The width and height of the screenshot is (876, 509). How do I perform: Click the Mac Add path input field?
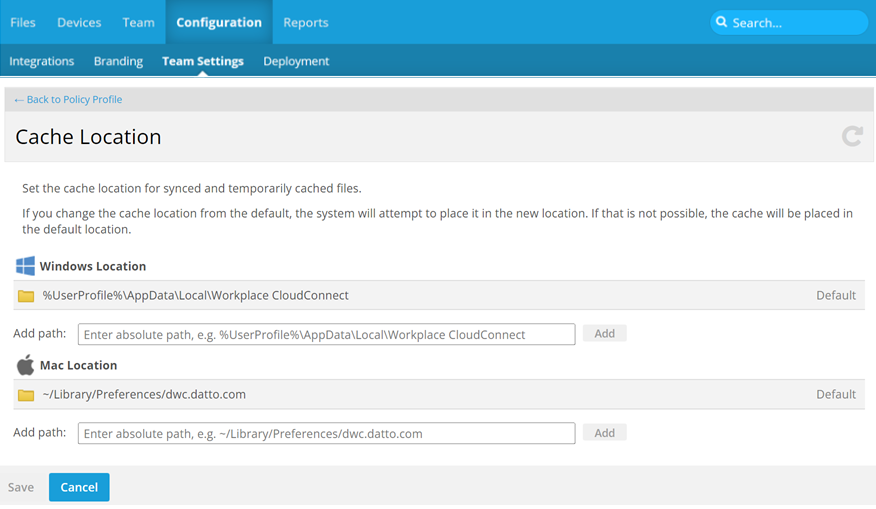pyautogui.click(x=326, y=433)
